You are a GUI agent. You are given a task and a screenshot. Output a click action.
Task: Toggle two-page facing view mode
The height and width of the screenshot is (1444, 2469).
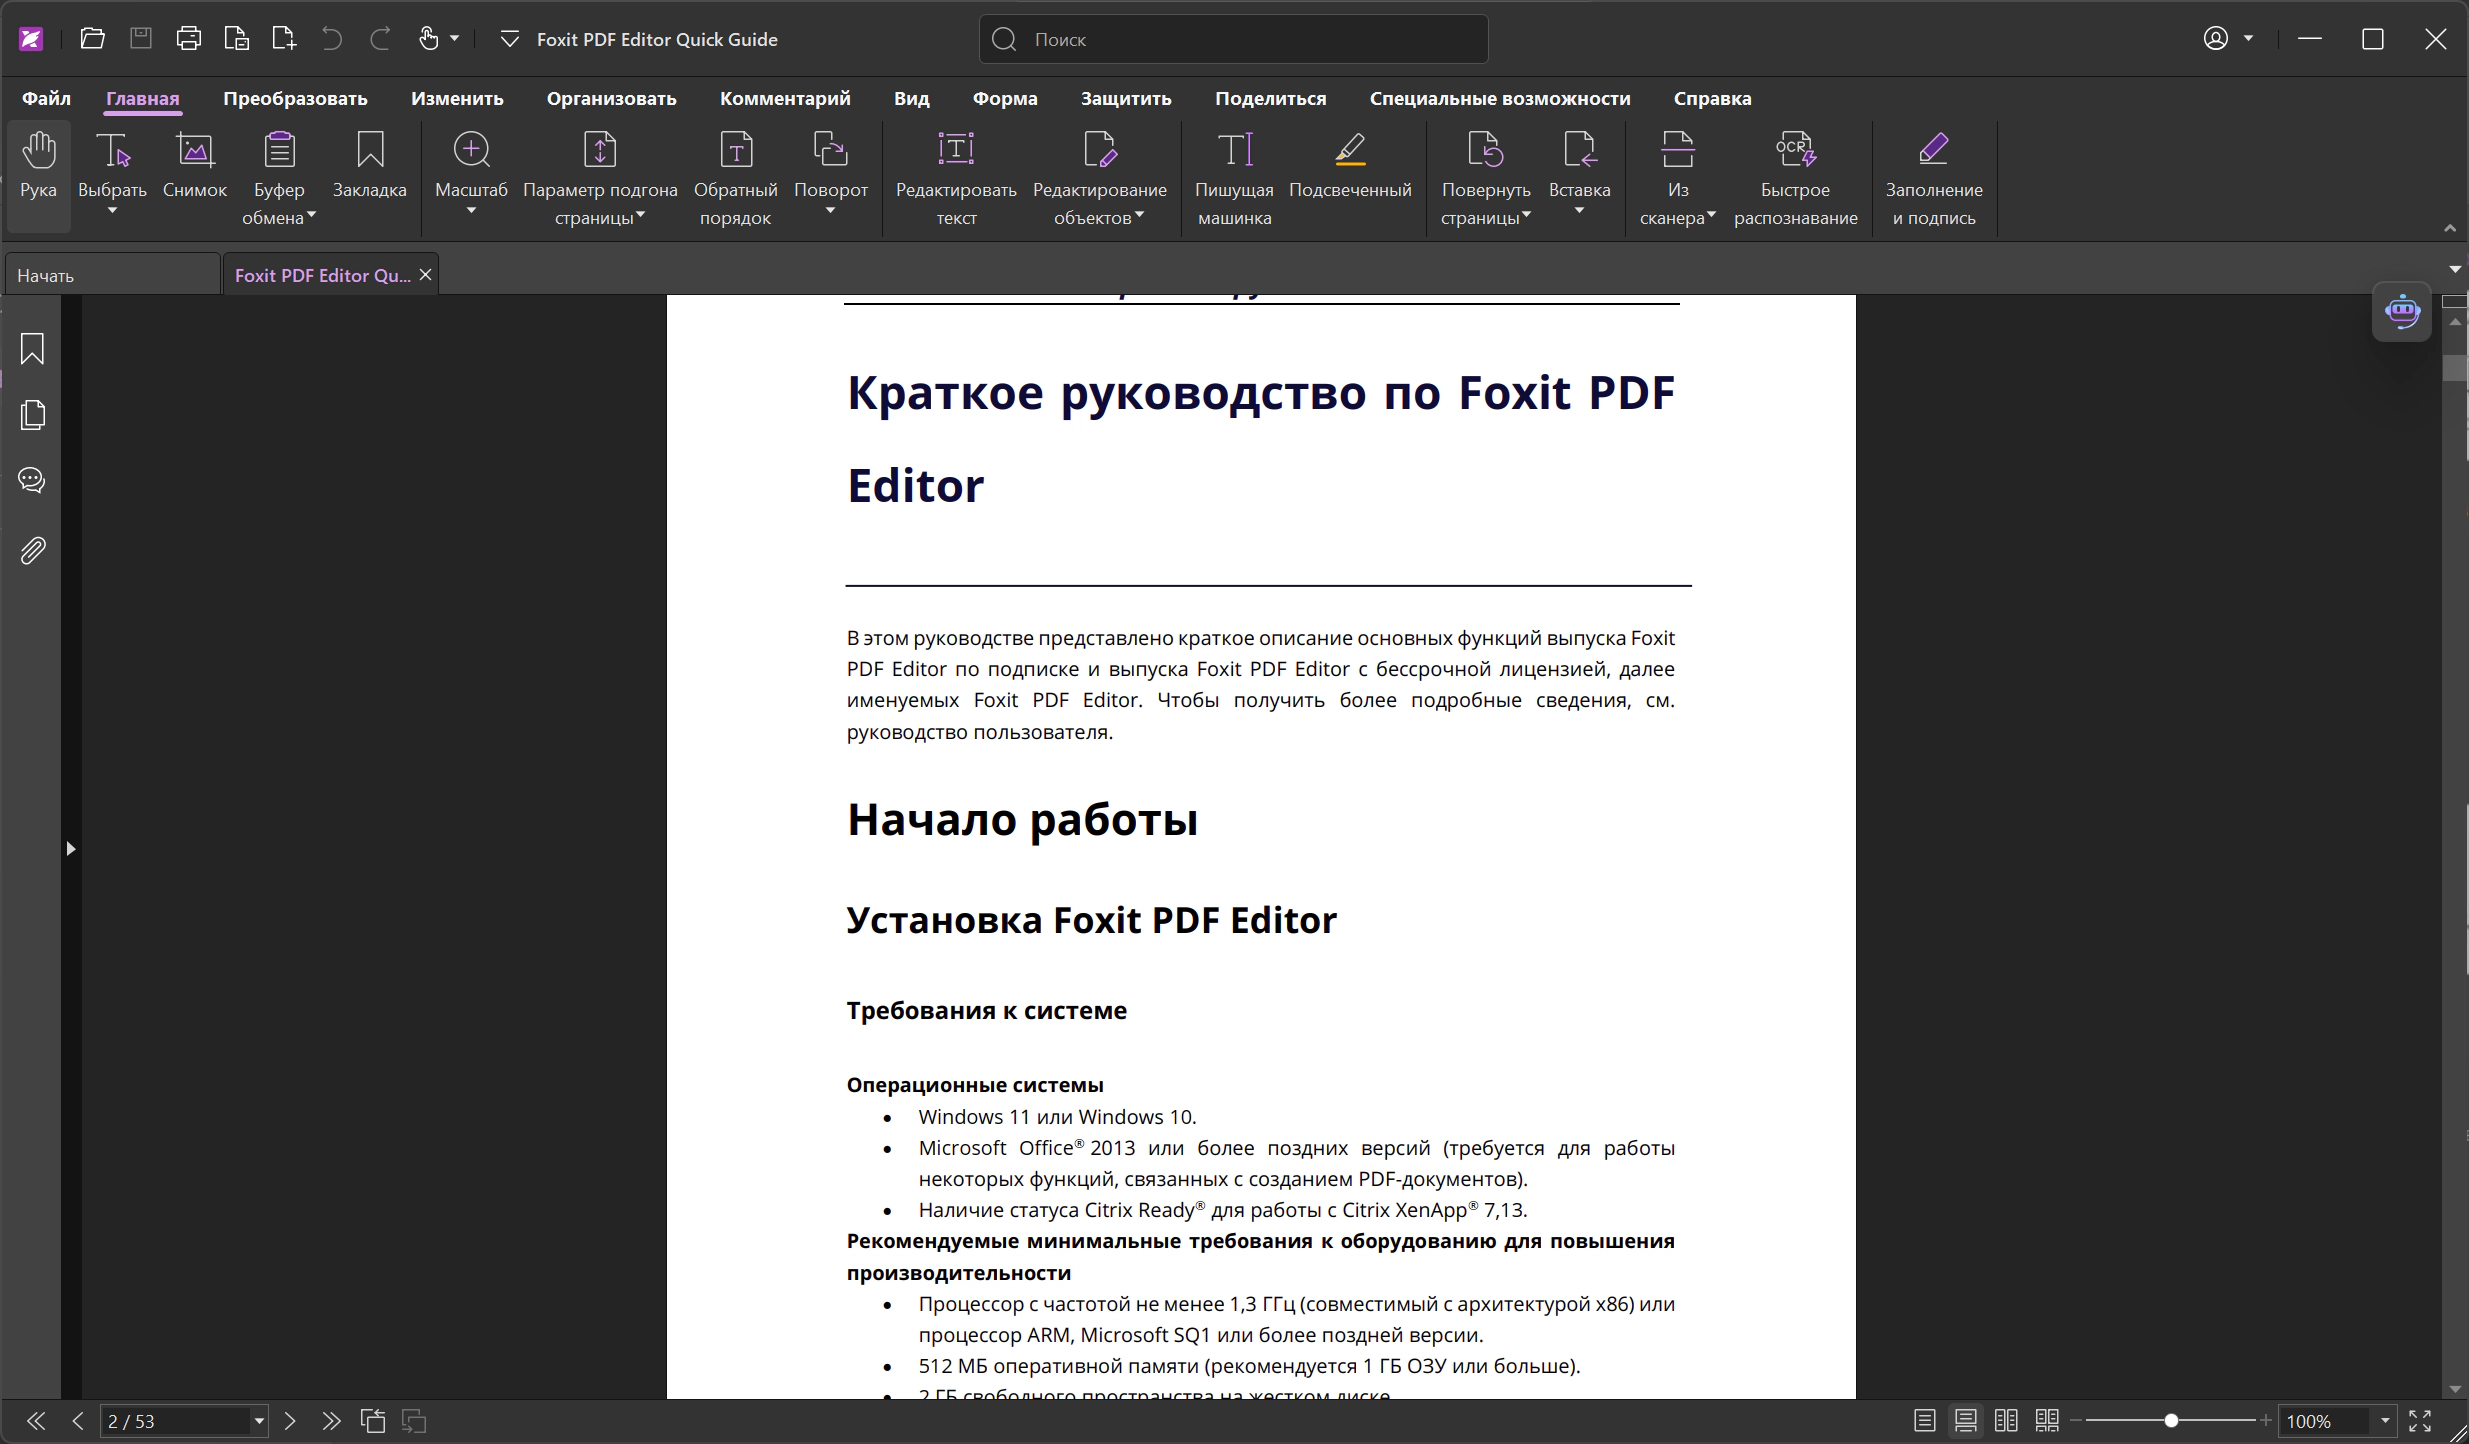(x=2006, y=1421)
